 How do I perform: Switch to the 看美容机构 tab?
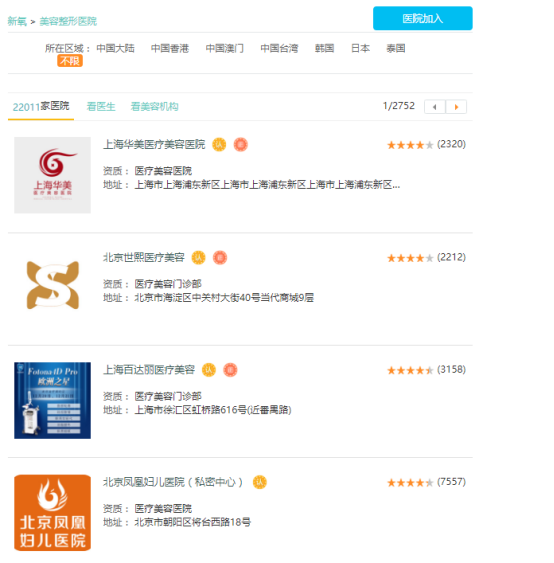(x=154, y=107)
